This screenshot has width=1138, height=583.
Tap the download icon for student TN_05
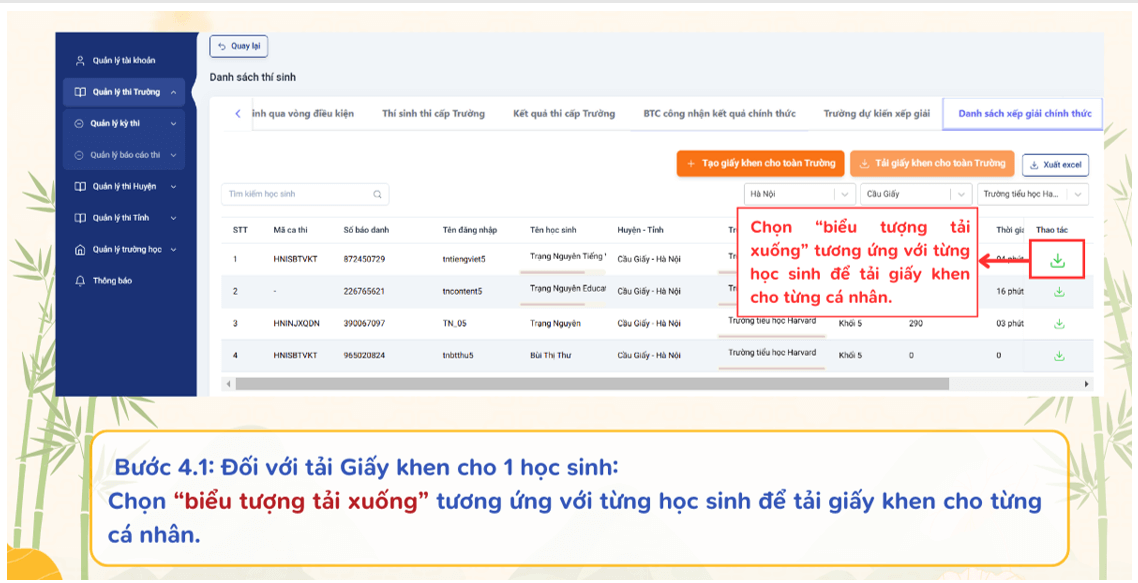[x=1057, y=323]
